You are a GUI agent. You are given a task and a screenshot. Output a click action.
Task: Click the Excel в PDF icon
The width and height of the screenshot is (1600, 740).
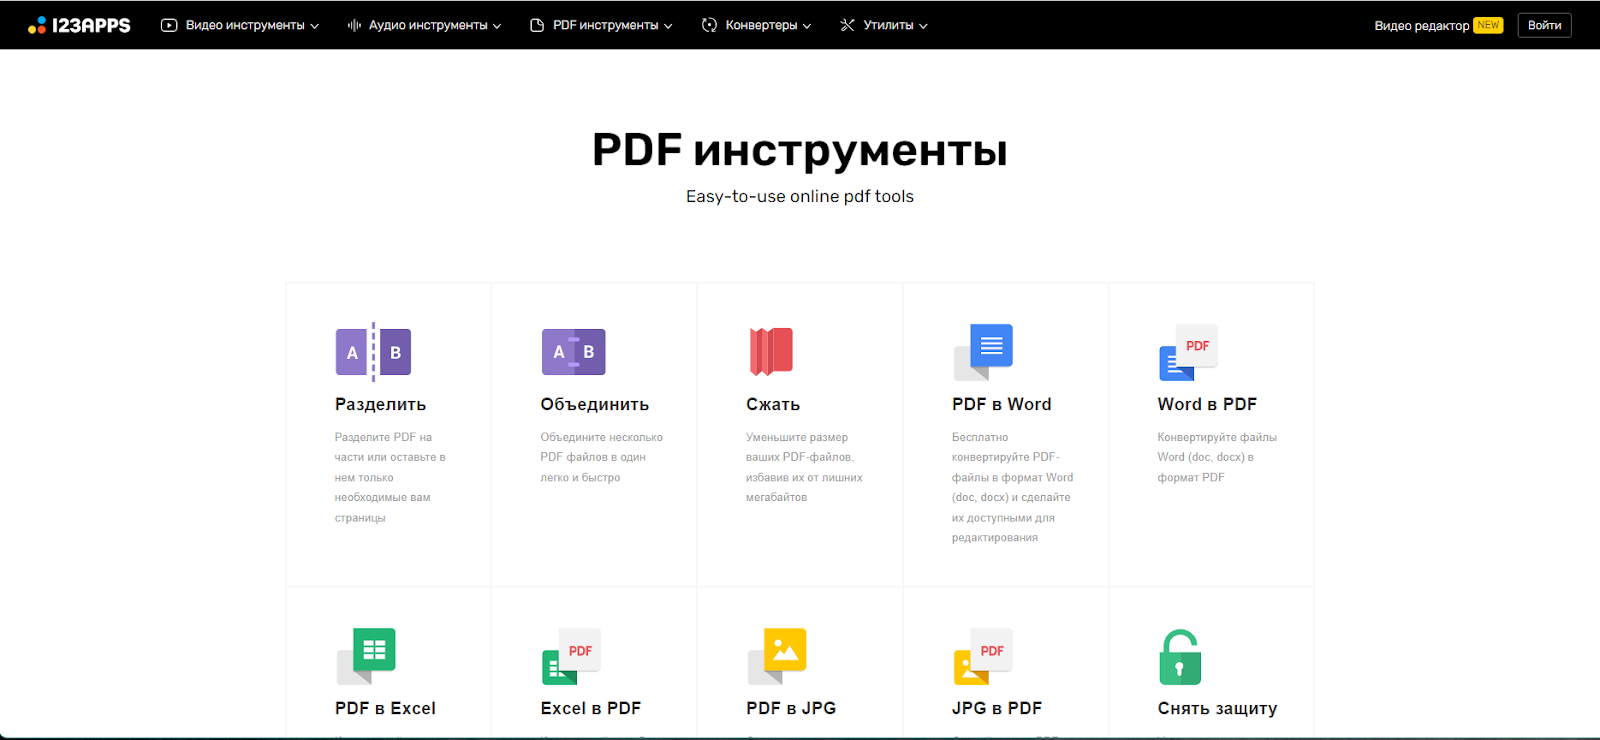[x=571, y=656]
